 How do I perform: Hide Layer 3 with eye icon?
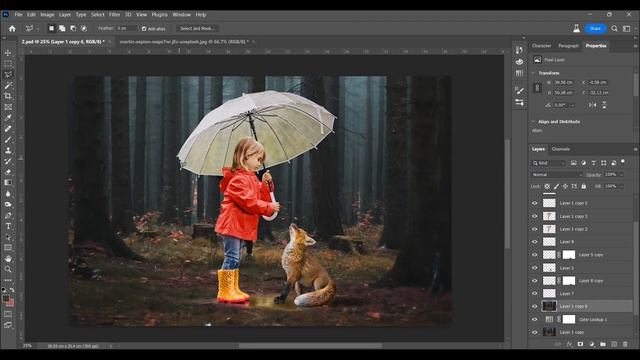click(x=535, y=268)
